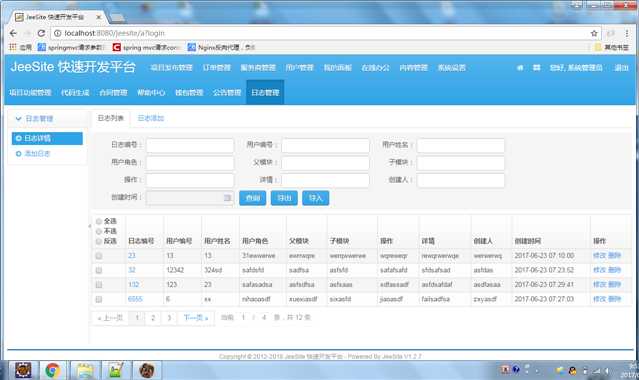Click 删除 in the row for log 6555
The image size is (639, 380).
click(614, 299)
